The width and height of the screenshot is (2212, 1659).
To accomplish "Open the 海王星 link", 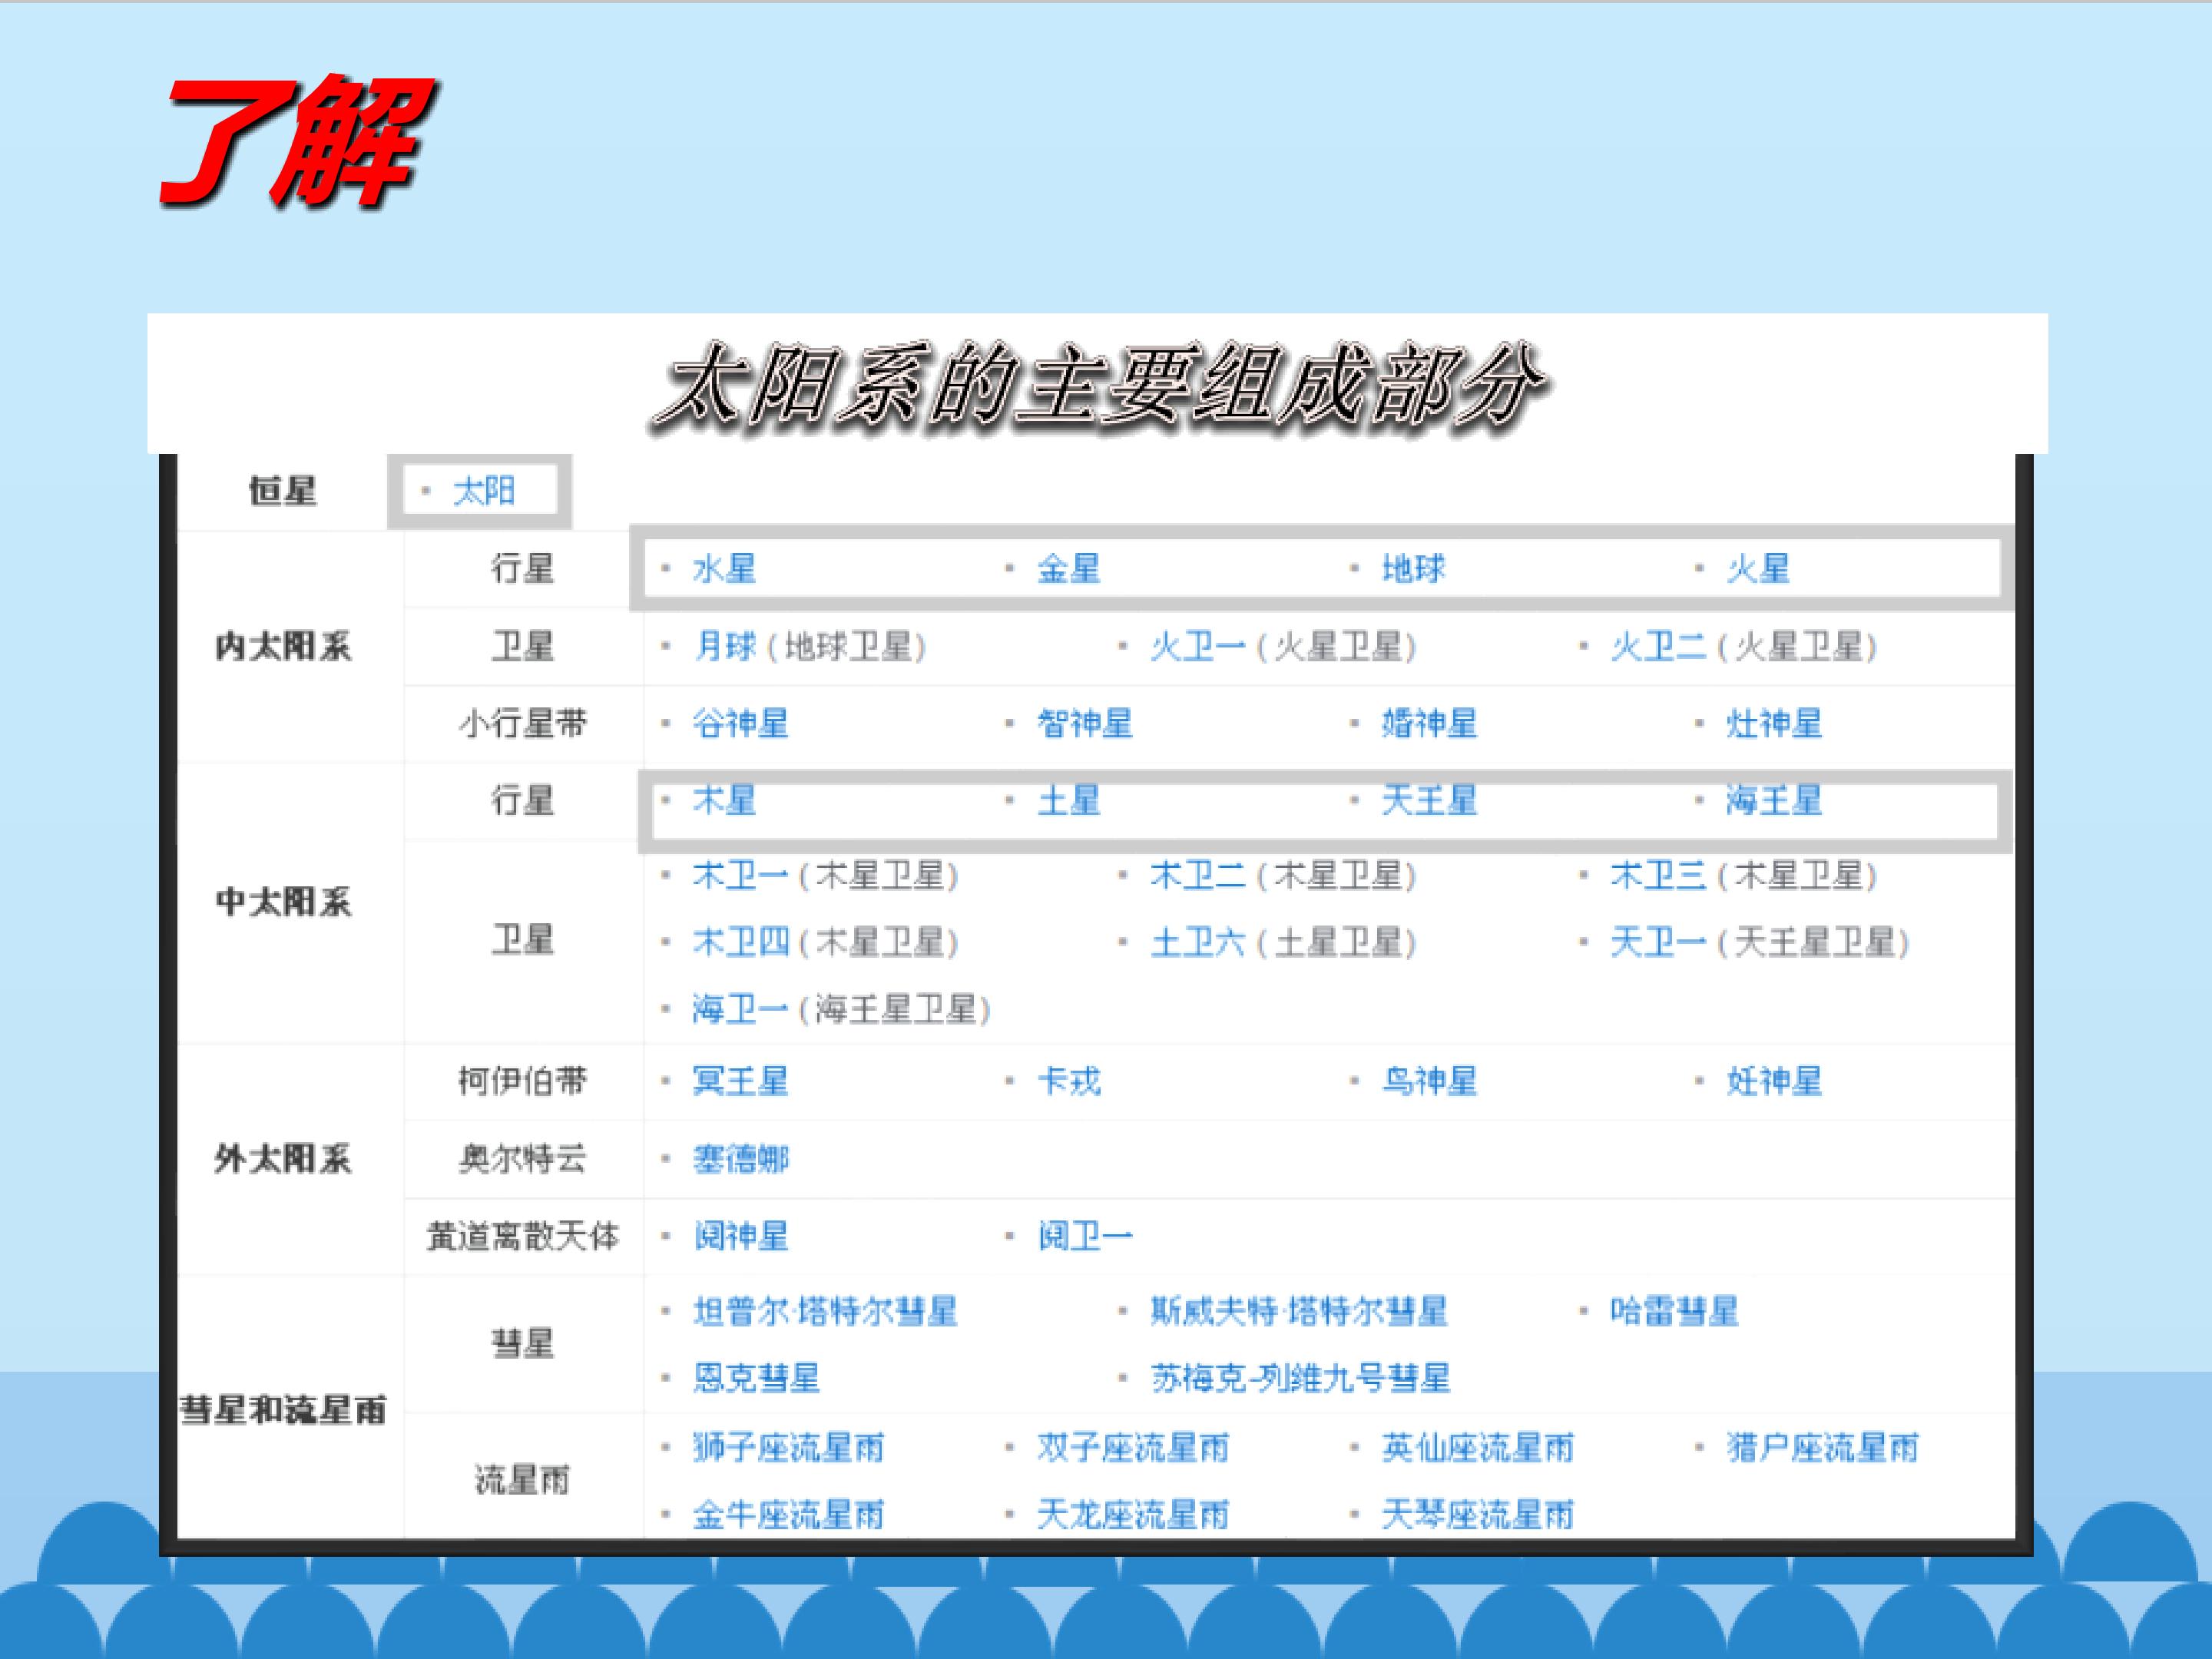I will coord(1774,800).
